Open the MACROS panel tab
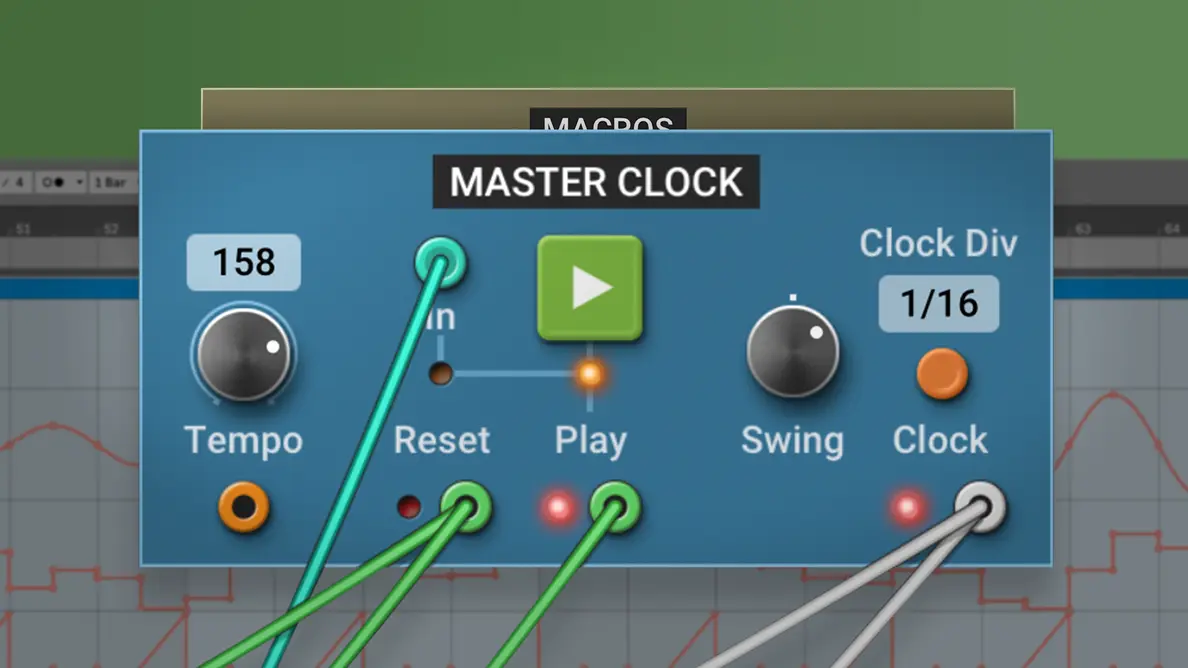 coord(608,120)
